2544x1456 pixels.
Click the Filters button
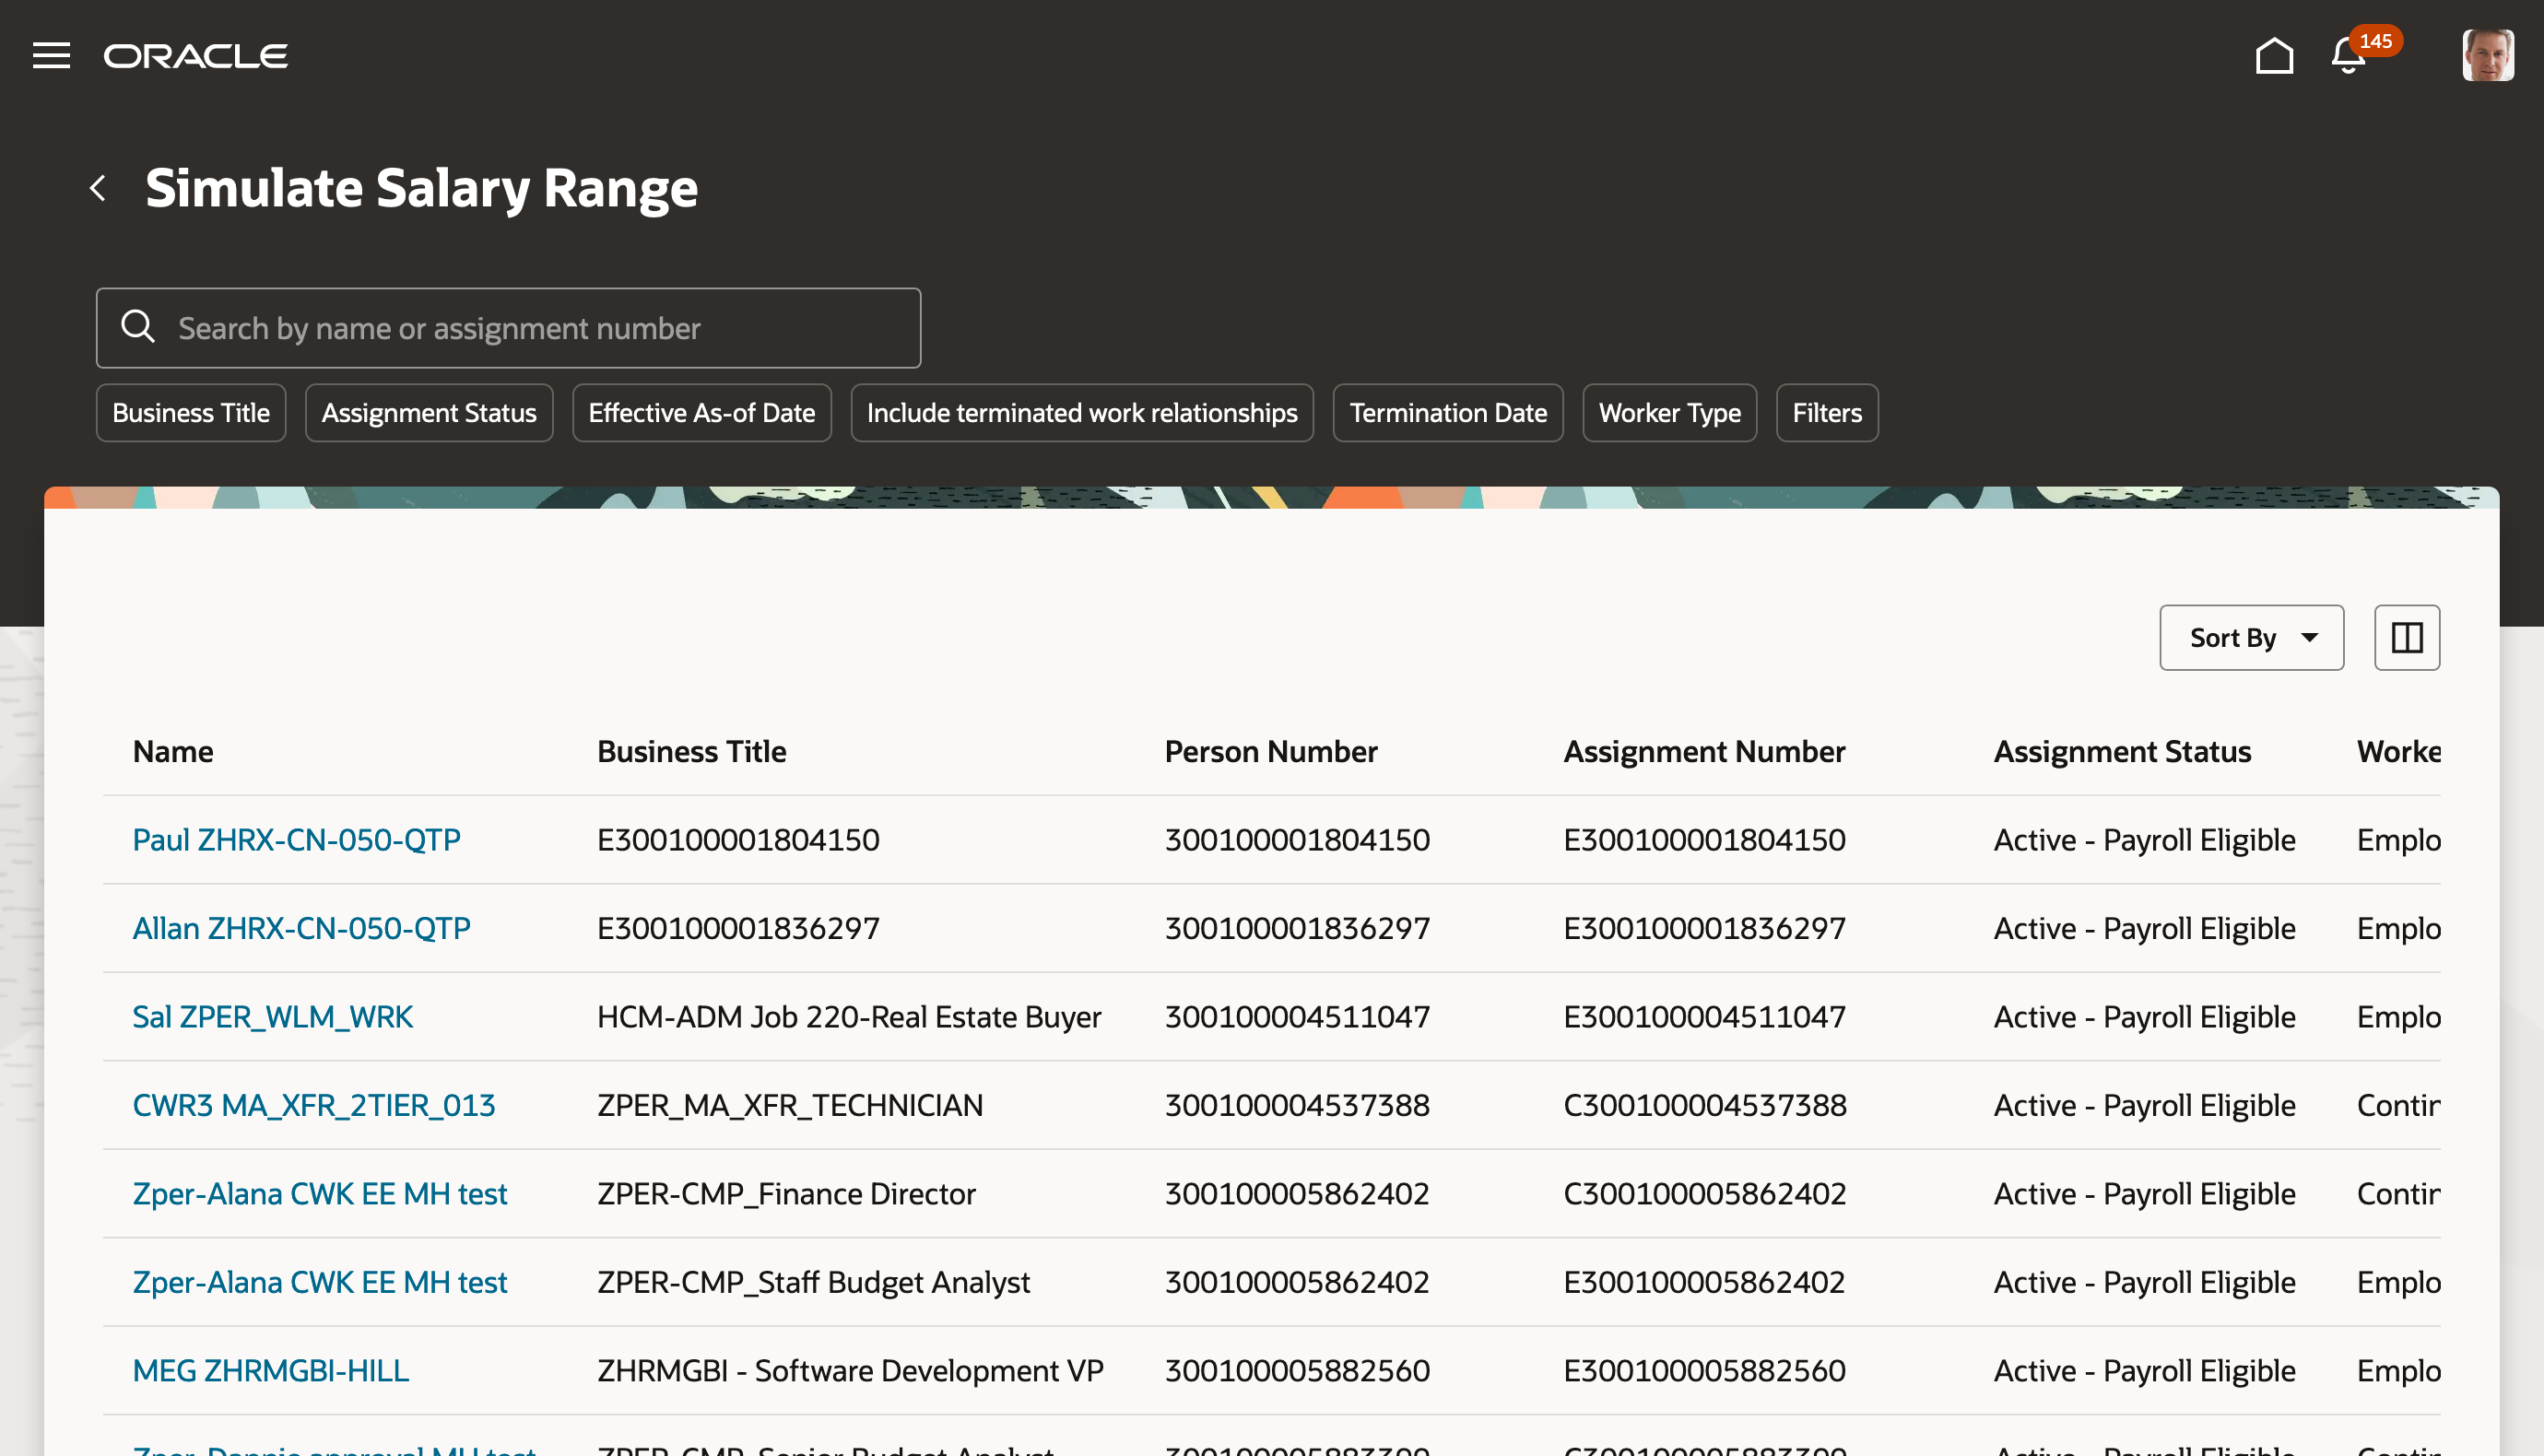[x=1826, y=413]
